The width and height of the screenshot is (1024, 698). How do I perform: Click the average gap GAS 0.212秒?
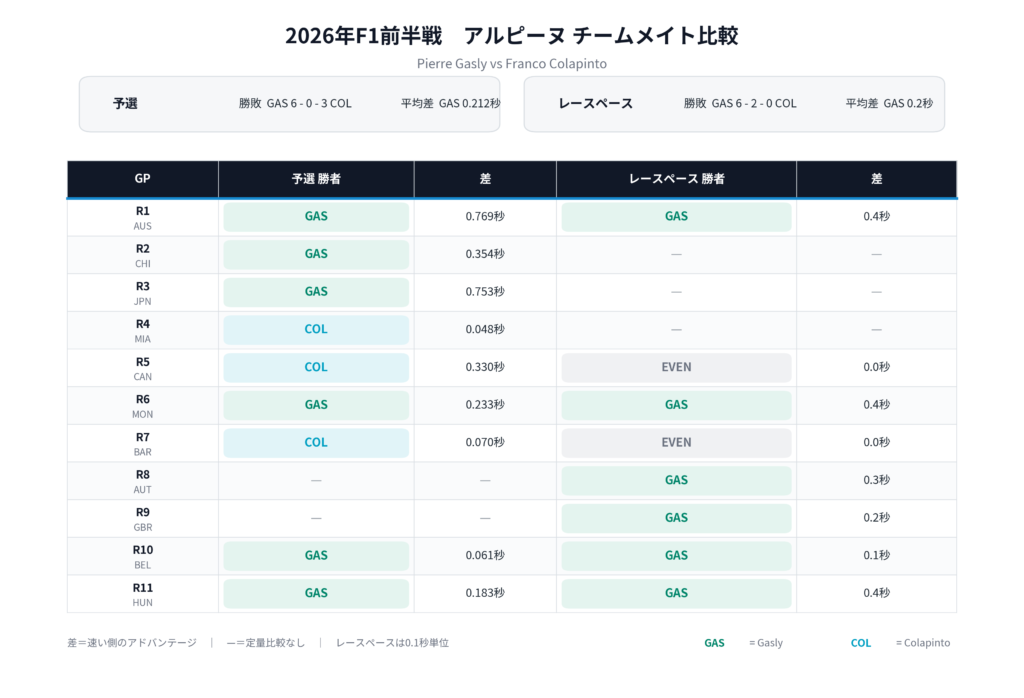(470, 103)
